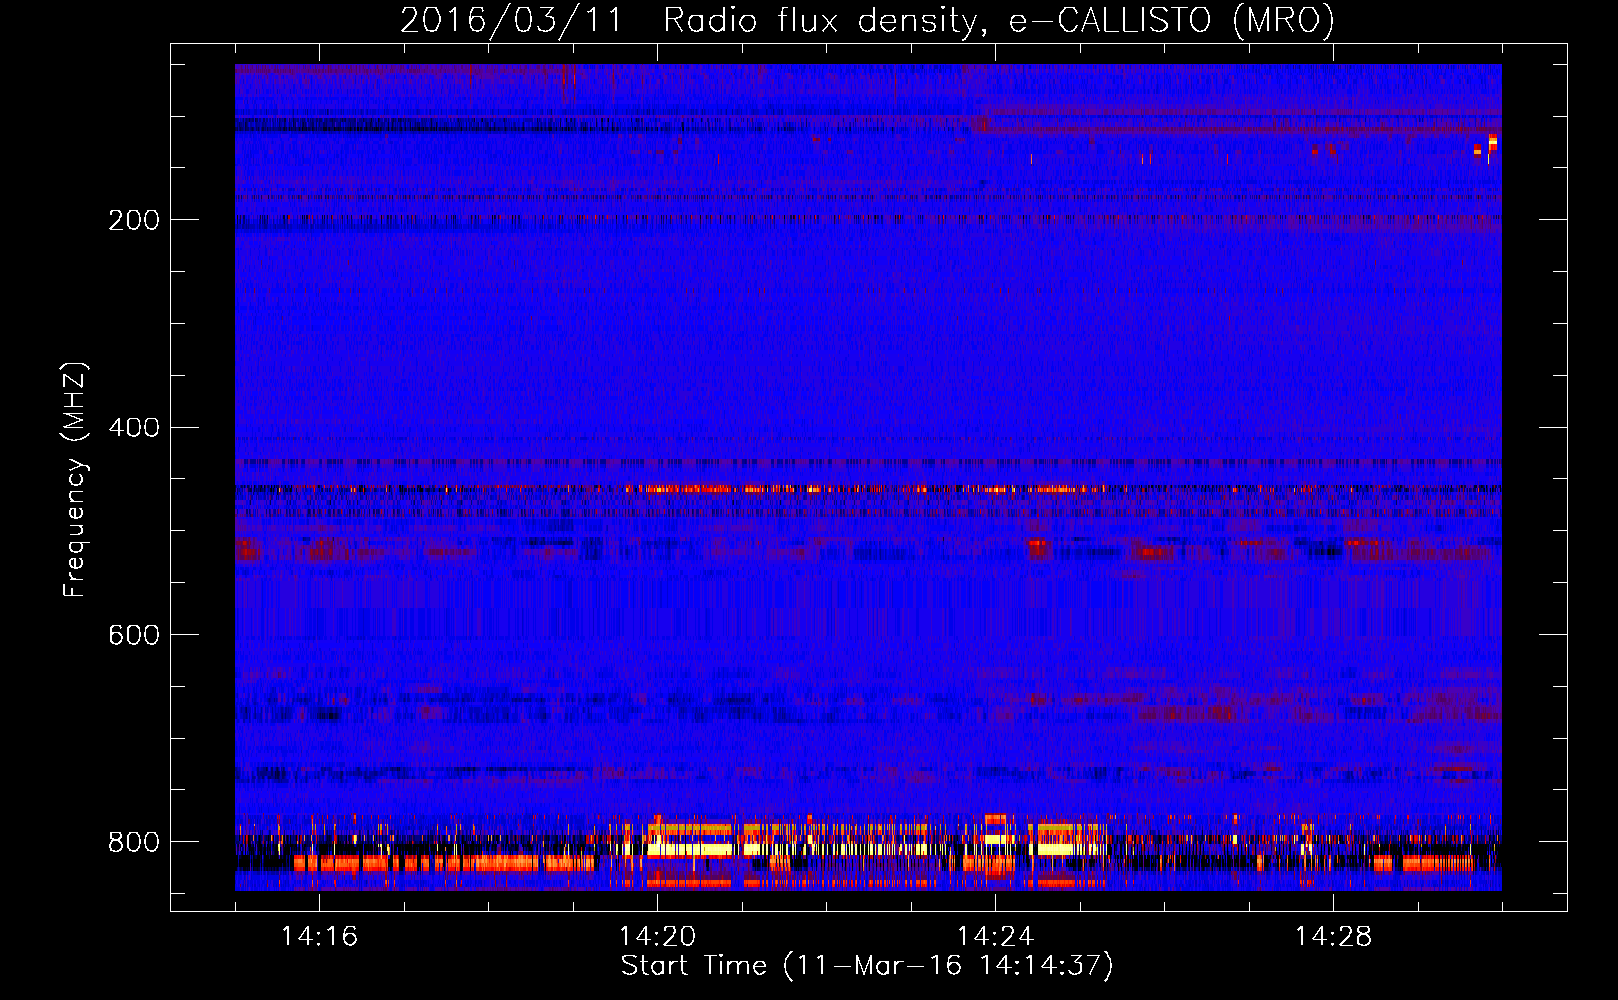
Task: Click the 'Start Time (11-Mar-16 14:14:37)' axis label
Action: pyautogui.click(x=867, y=966)
